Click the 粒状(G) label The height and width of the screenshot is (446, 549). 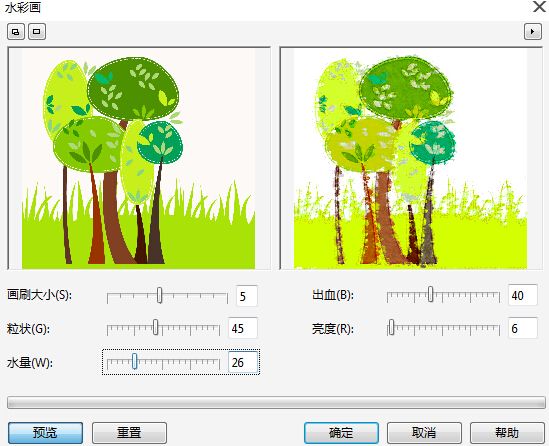click(x=28, y=329)
